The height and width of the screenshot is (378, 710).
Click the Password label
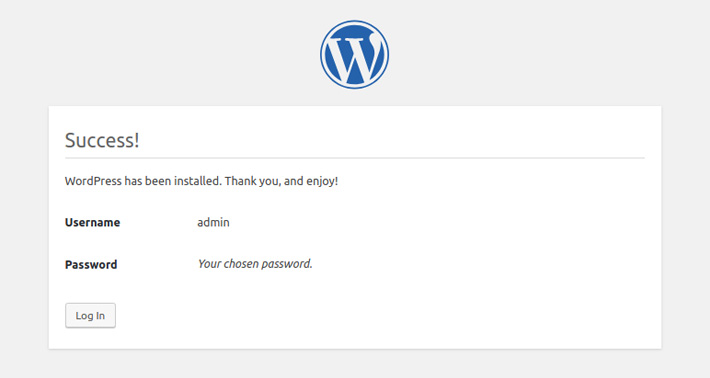pyautogui.click(x=91, y=264)
